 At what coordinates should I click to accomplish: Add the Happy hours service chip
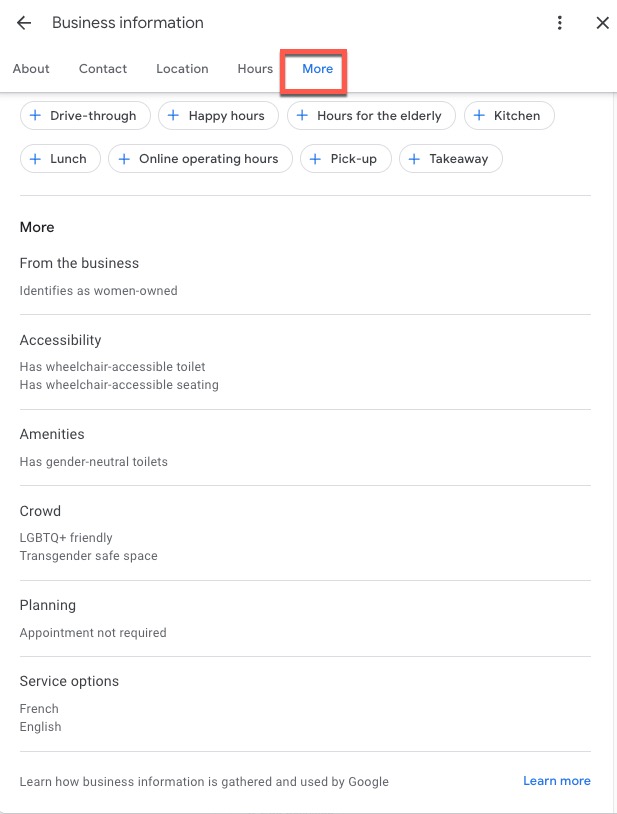pyautogui.click(x=218, y=115)
